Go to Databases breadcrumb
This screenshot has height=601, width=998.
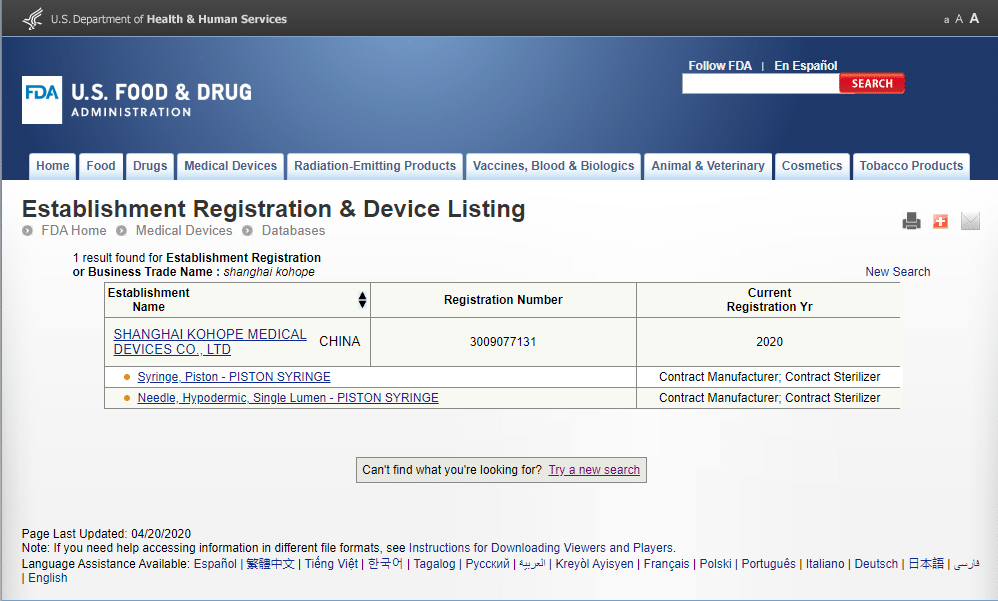(x=293, y=230)
